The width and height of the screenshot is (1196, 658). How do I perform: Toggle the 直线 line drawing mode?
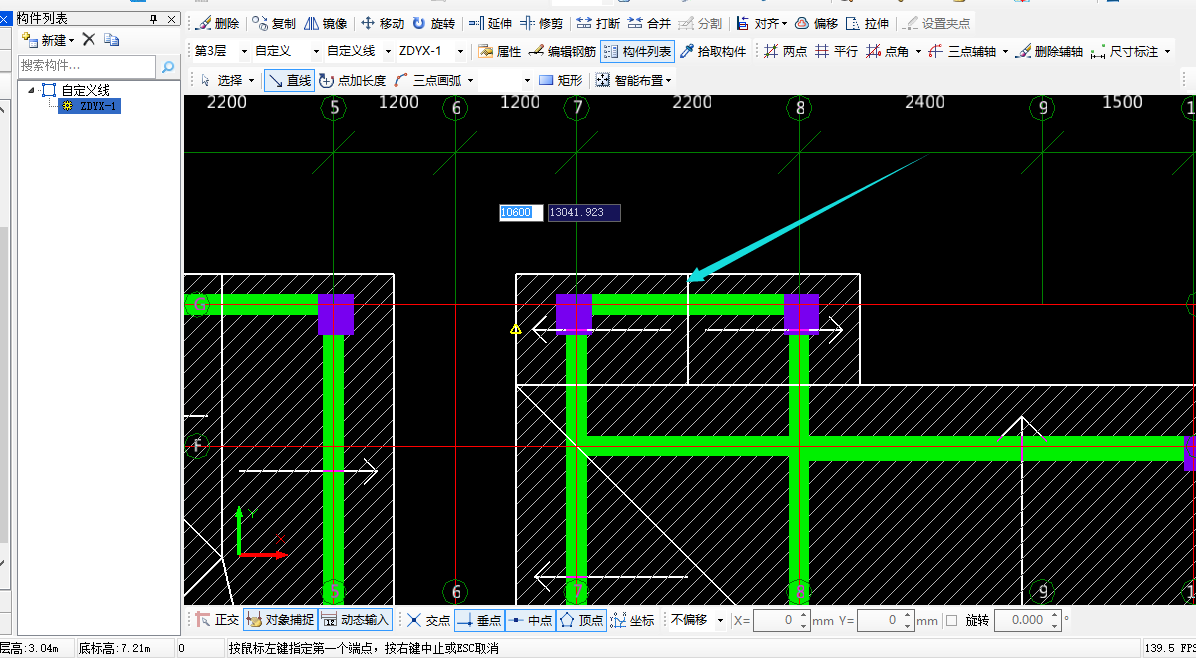click(290, 80)
